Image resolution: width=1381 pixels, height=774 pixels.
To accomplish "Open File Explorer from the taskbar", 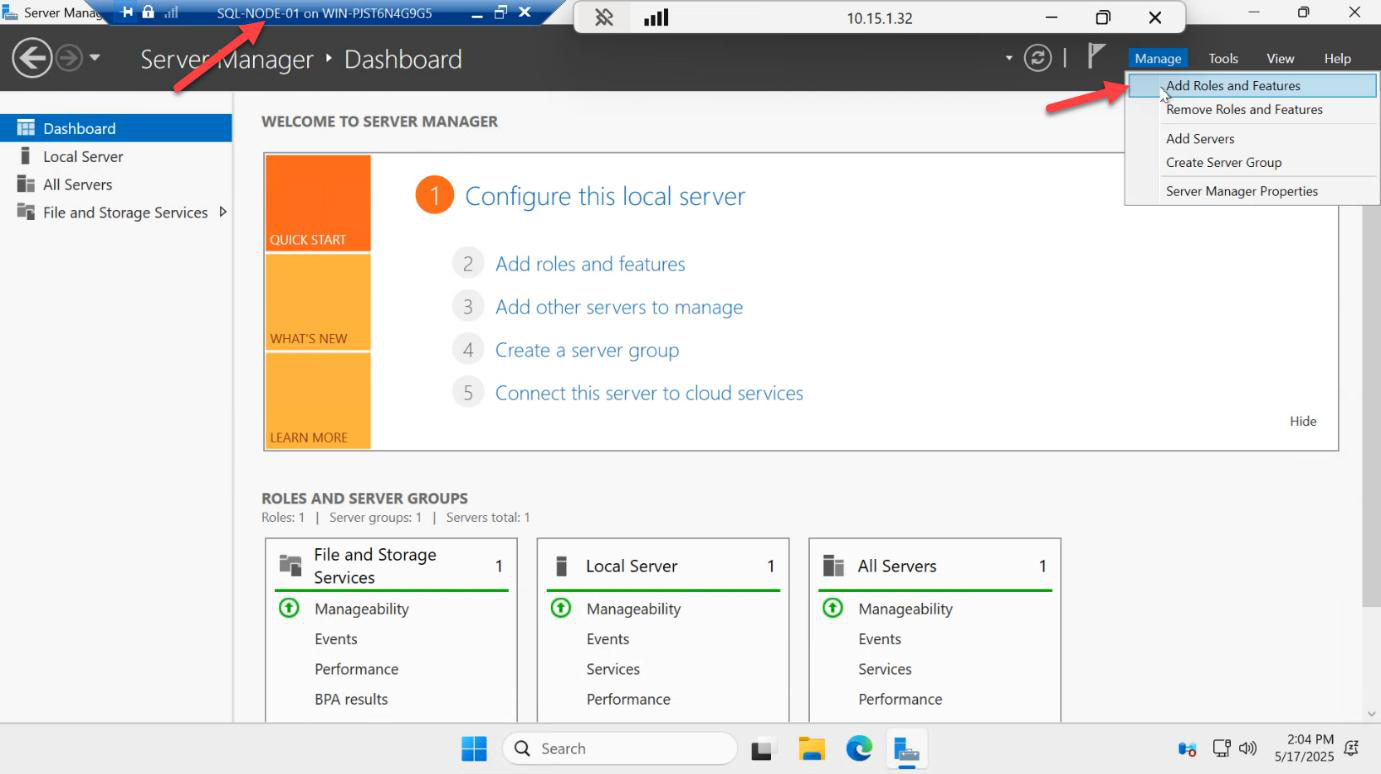I will [811, 748].
